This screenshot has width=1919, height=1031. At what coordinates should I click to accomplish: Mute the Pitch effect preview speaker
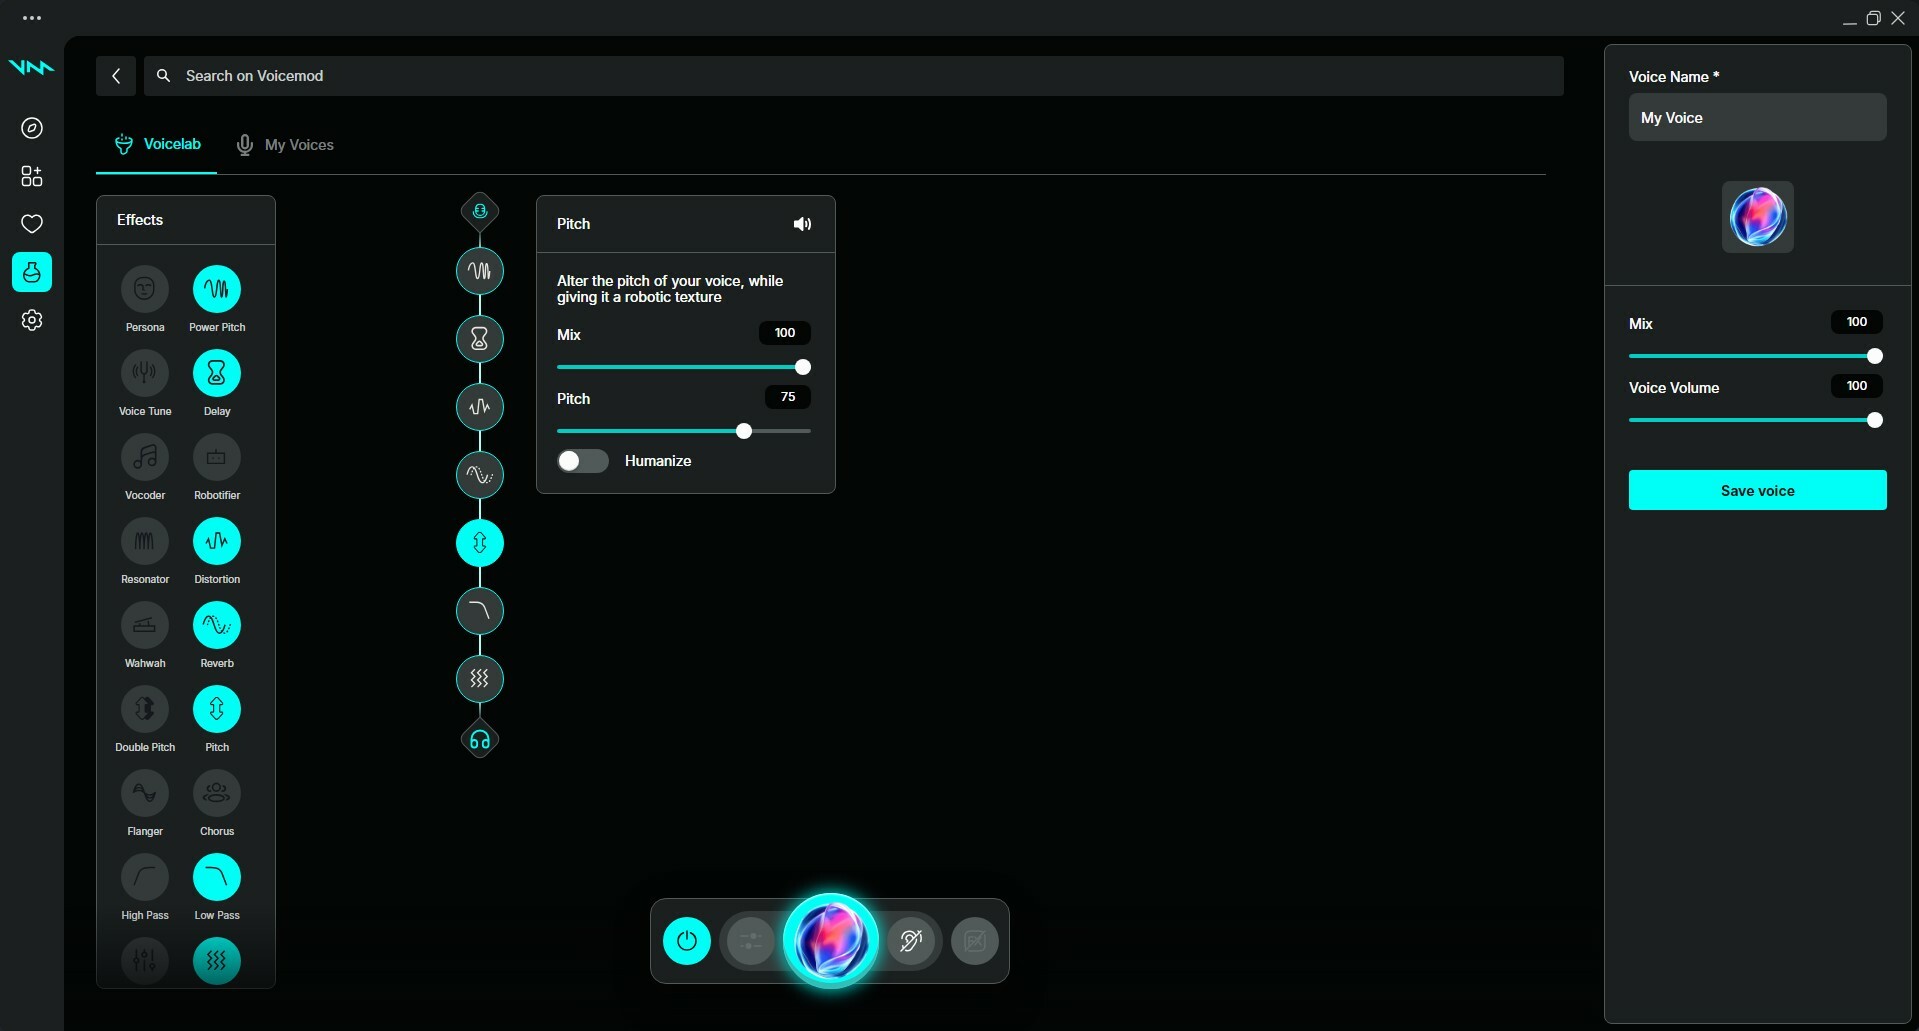802,223
